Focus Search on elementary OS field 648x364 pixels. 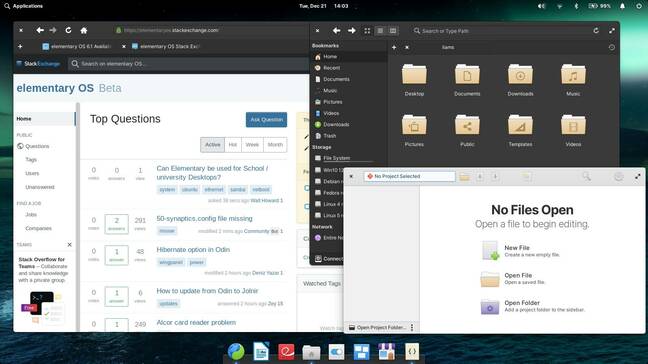pyautogui.click(x=188, y=64)
